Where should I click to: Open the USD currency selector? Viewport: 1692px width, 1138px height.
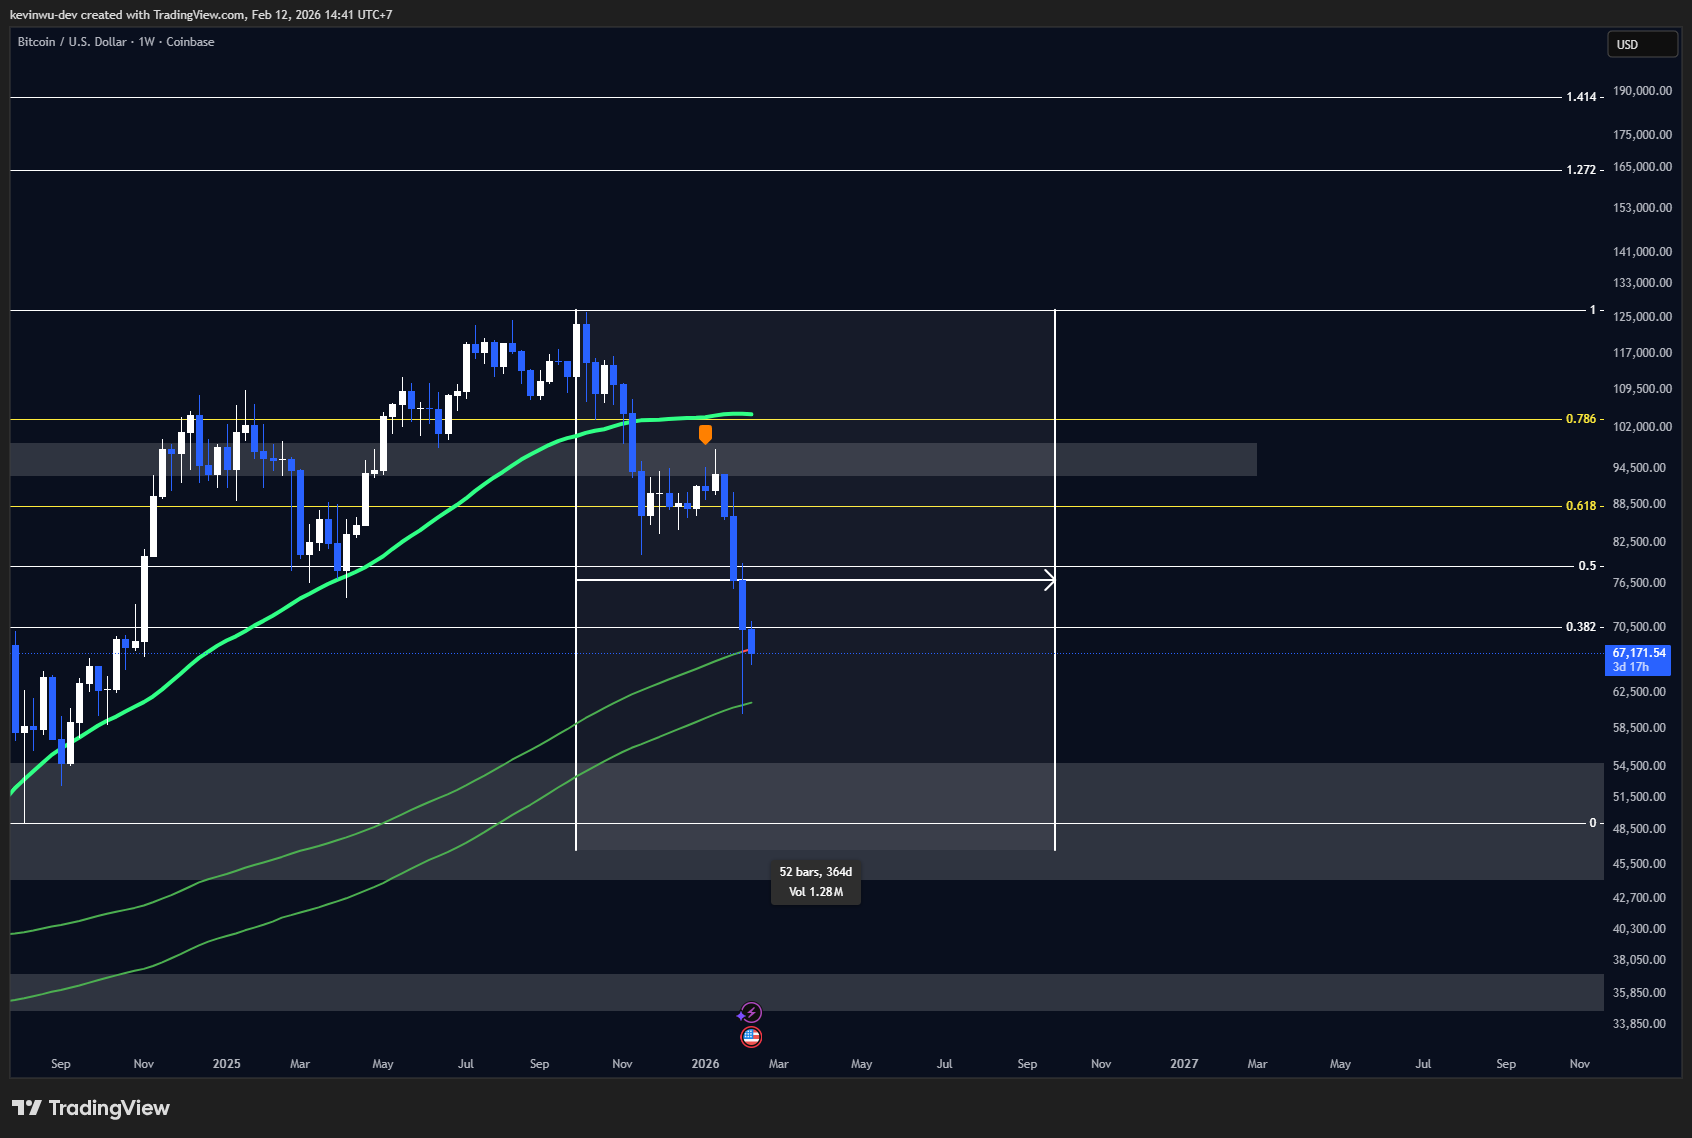click(1641, 44)
